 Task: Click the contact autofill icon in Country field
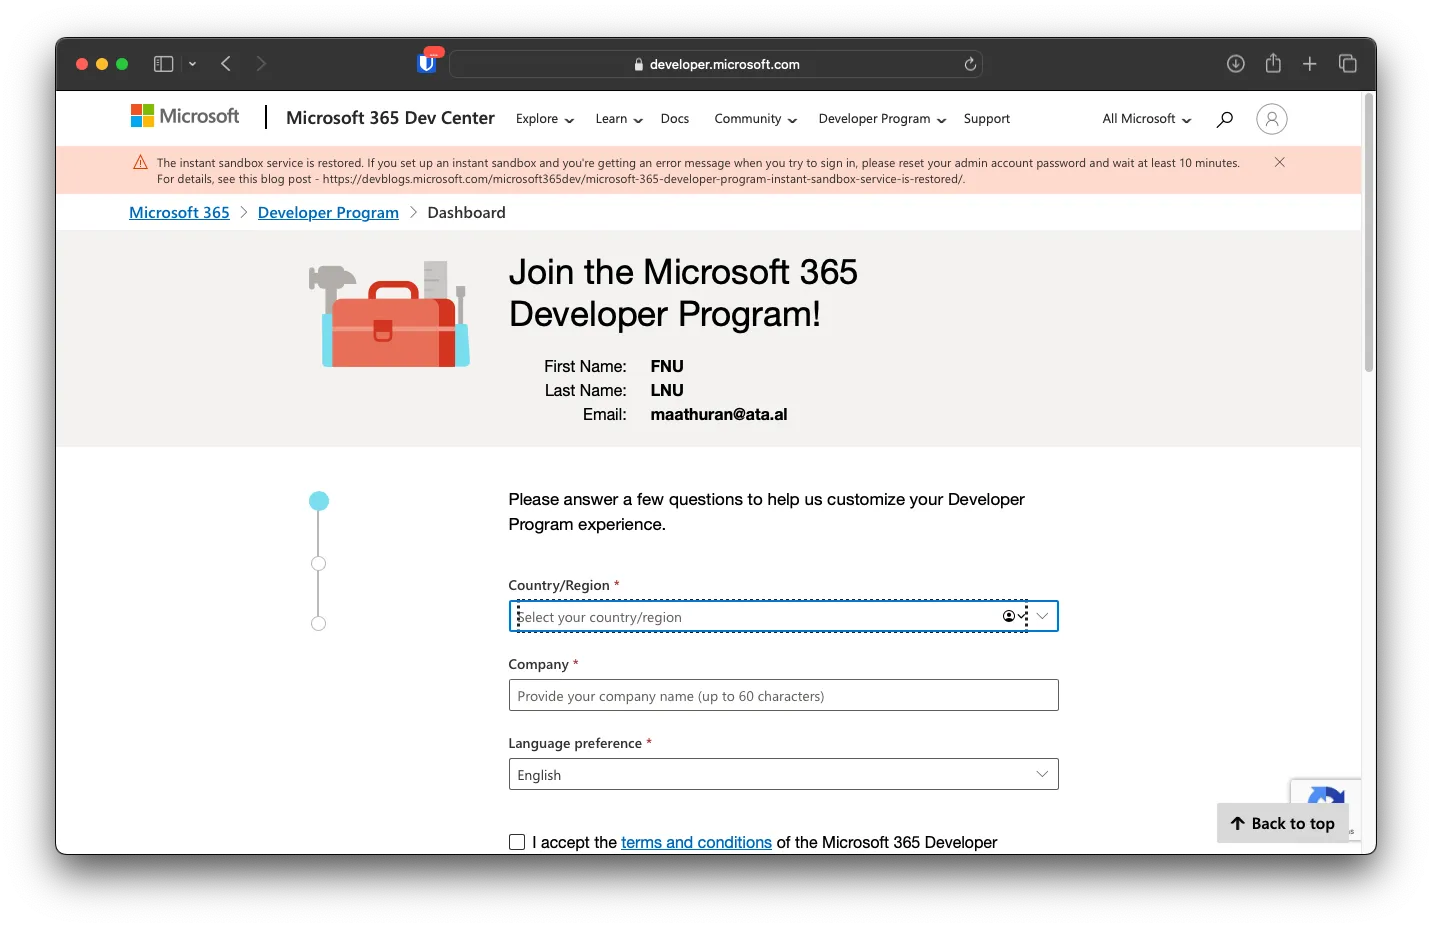click(1014, 616)
